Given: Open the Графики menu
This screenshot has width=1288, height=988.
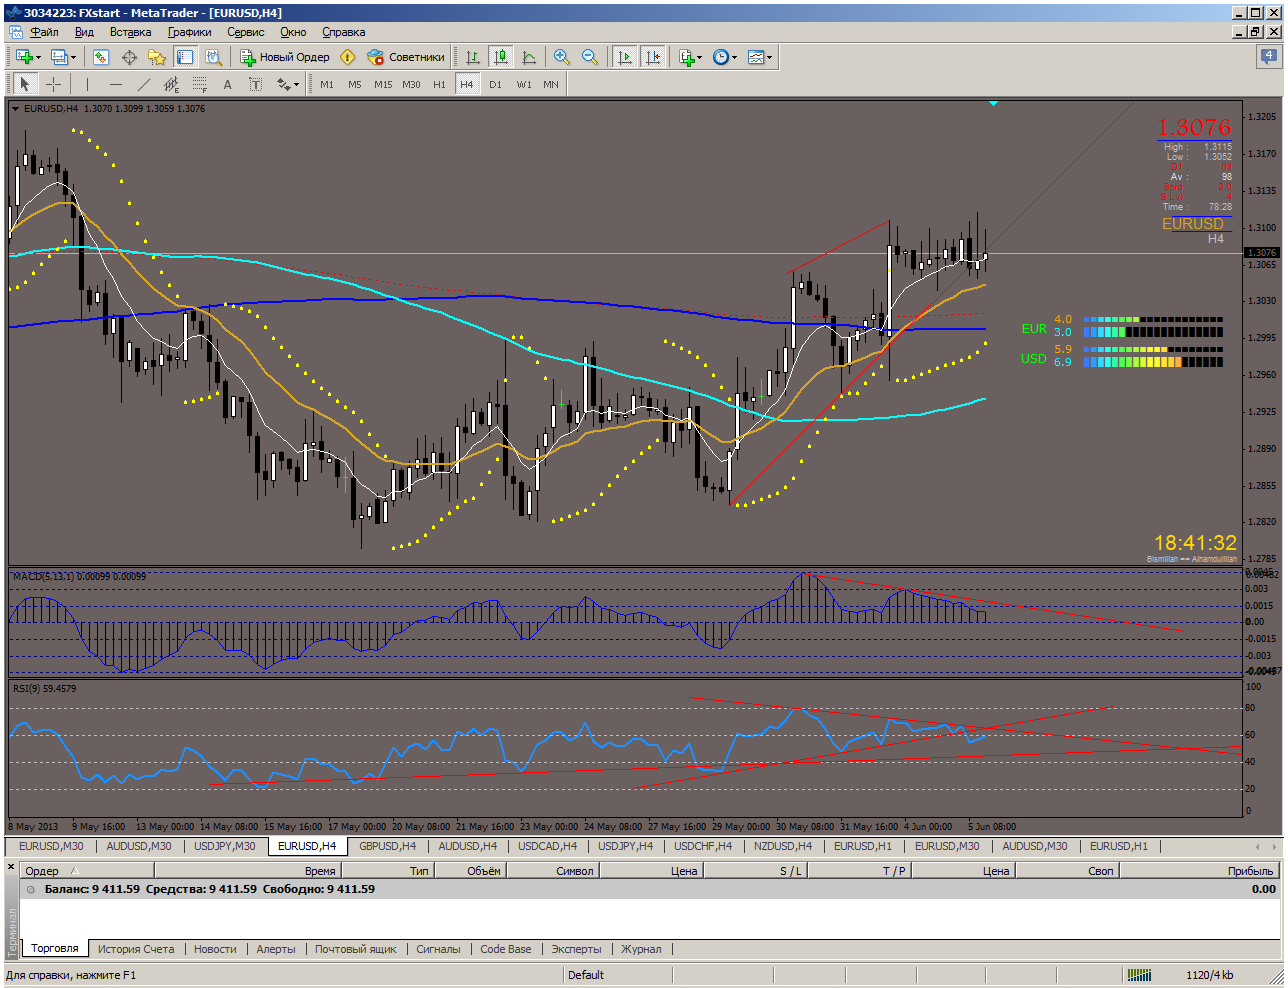Looking at the screenshot, I should 190,32.
